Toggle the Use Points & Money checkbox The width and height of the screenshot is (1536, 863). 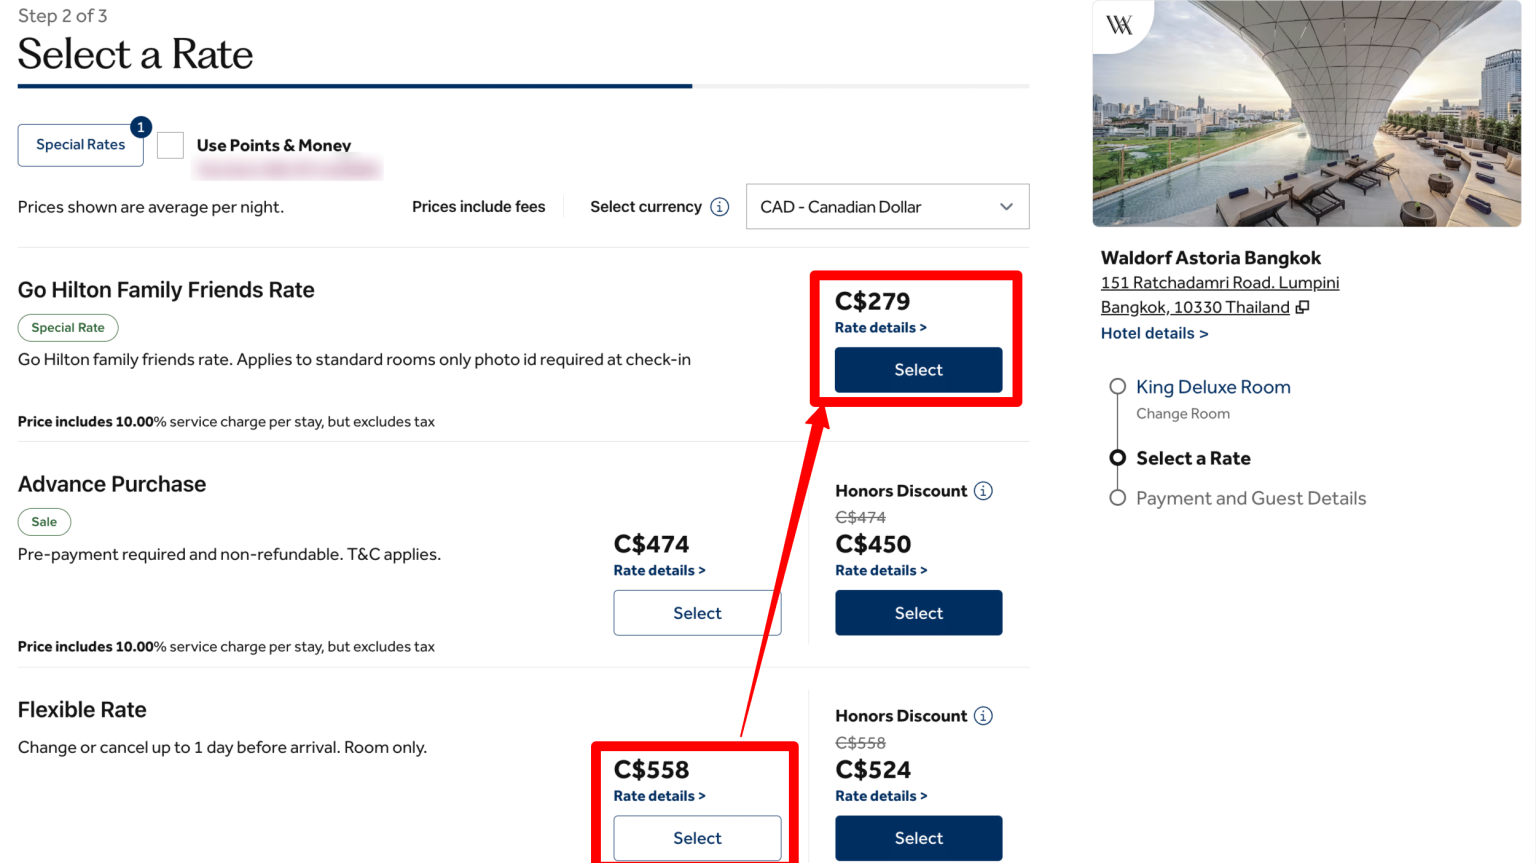pos(171,145)
